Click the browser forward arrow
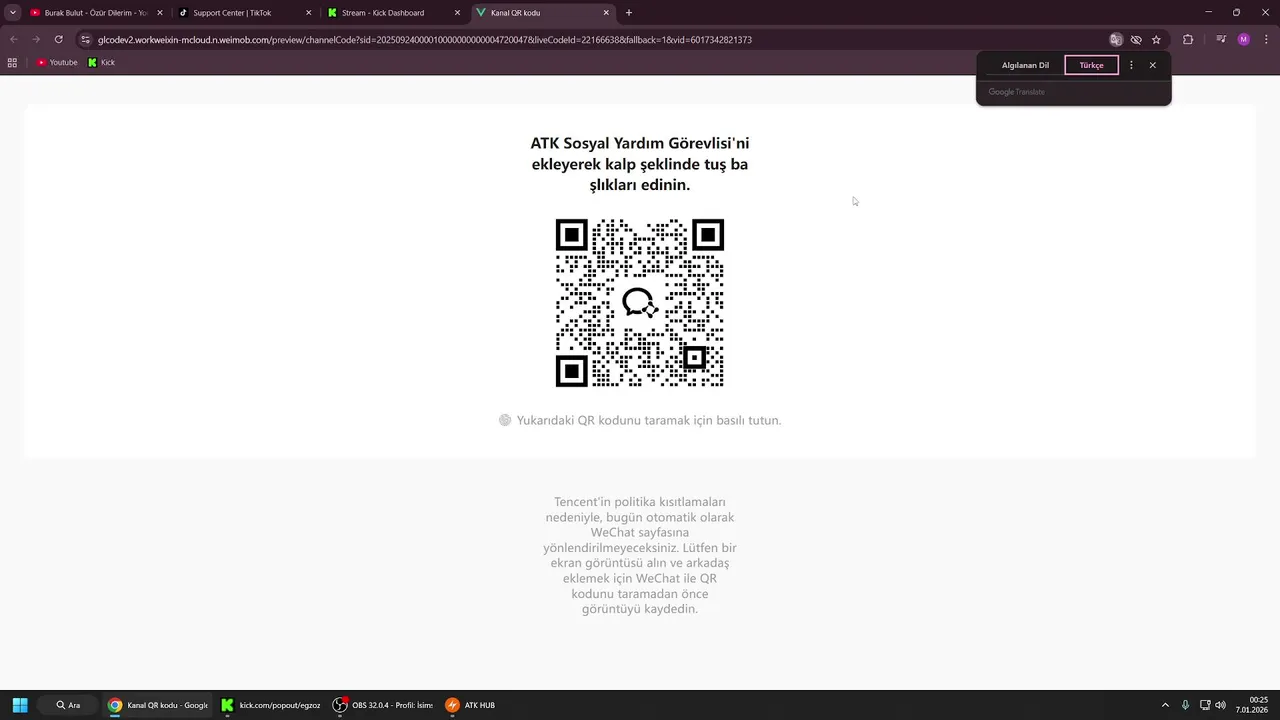Image resolution: width=1280 pixels, height=720 pixels. tap(36, 40)
